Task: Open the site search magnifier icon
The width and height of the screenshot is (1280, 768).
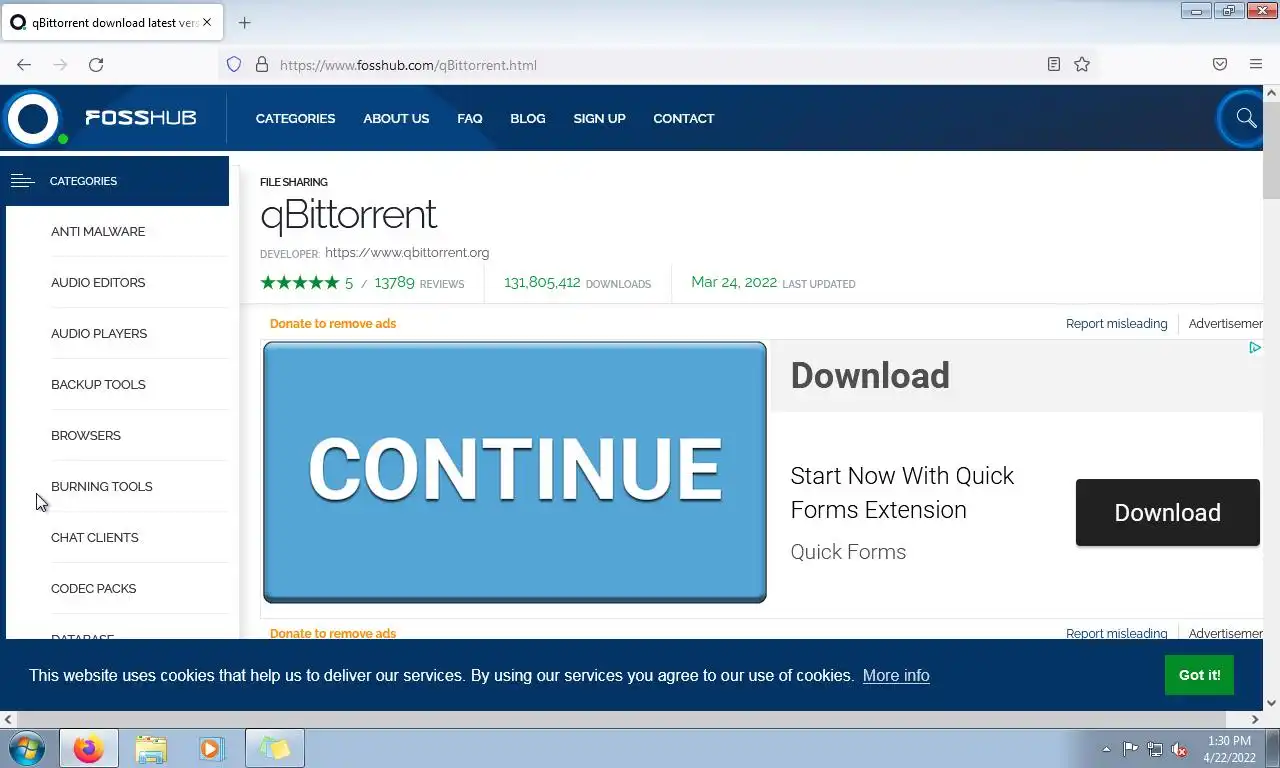Action: click(1246, 118)
